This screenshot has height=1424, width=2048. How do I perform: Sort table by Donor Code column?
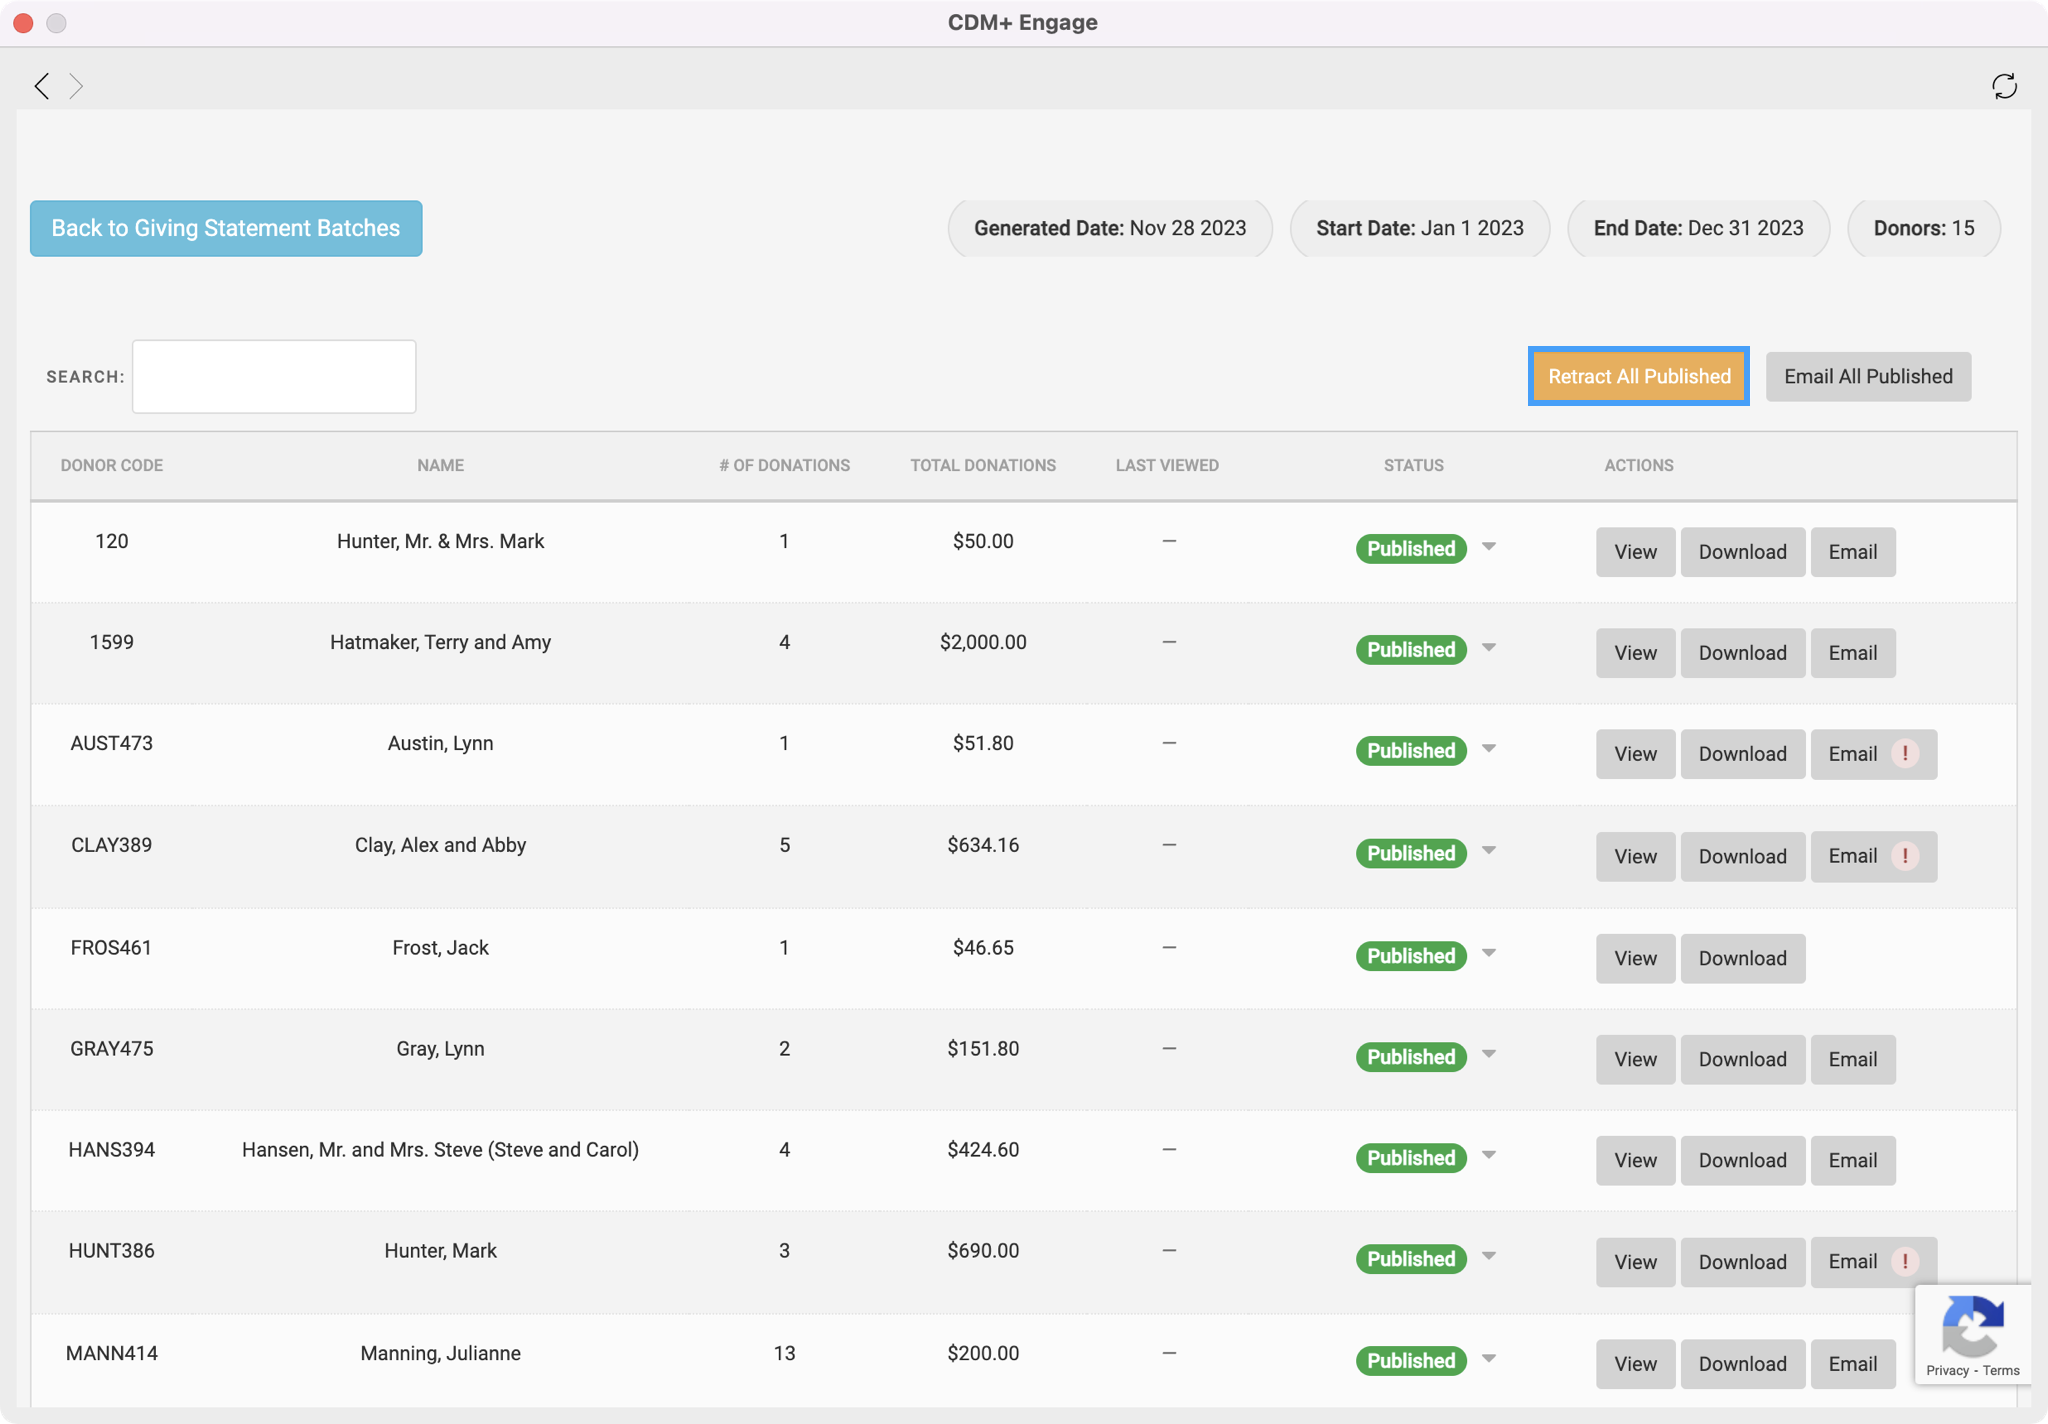(x=111, y=465)
